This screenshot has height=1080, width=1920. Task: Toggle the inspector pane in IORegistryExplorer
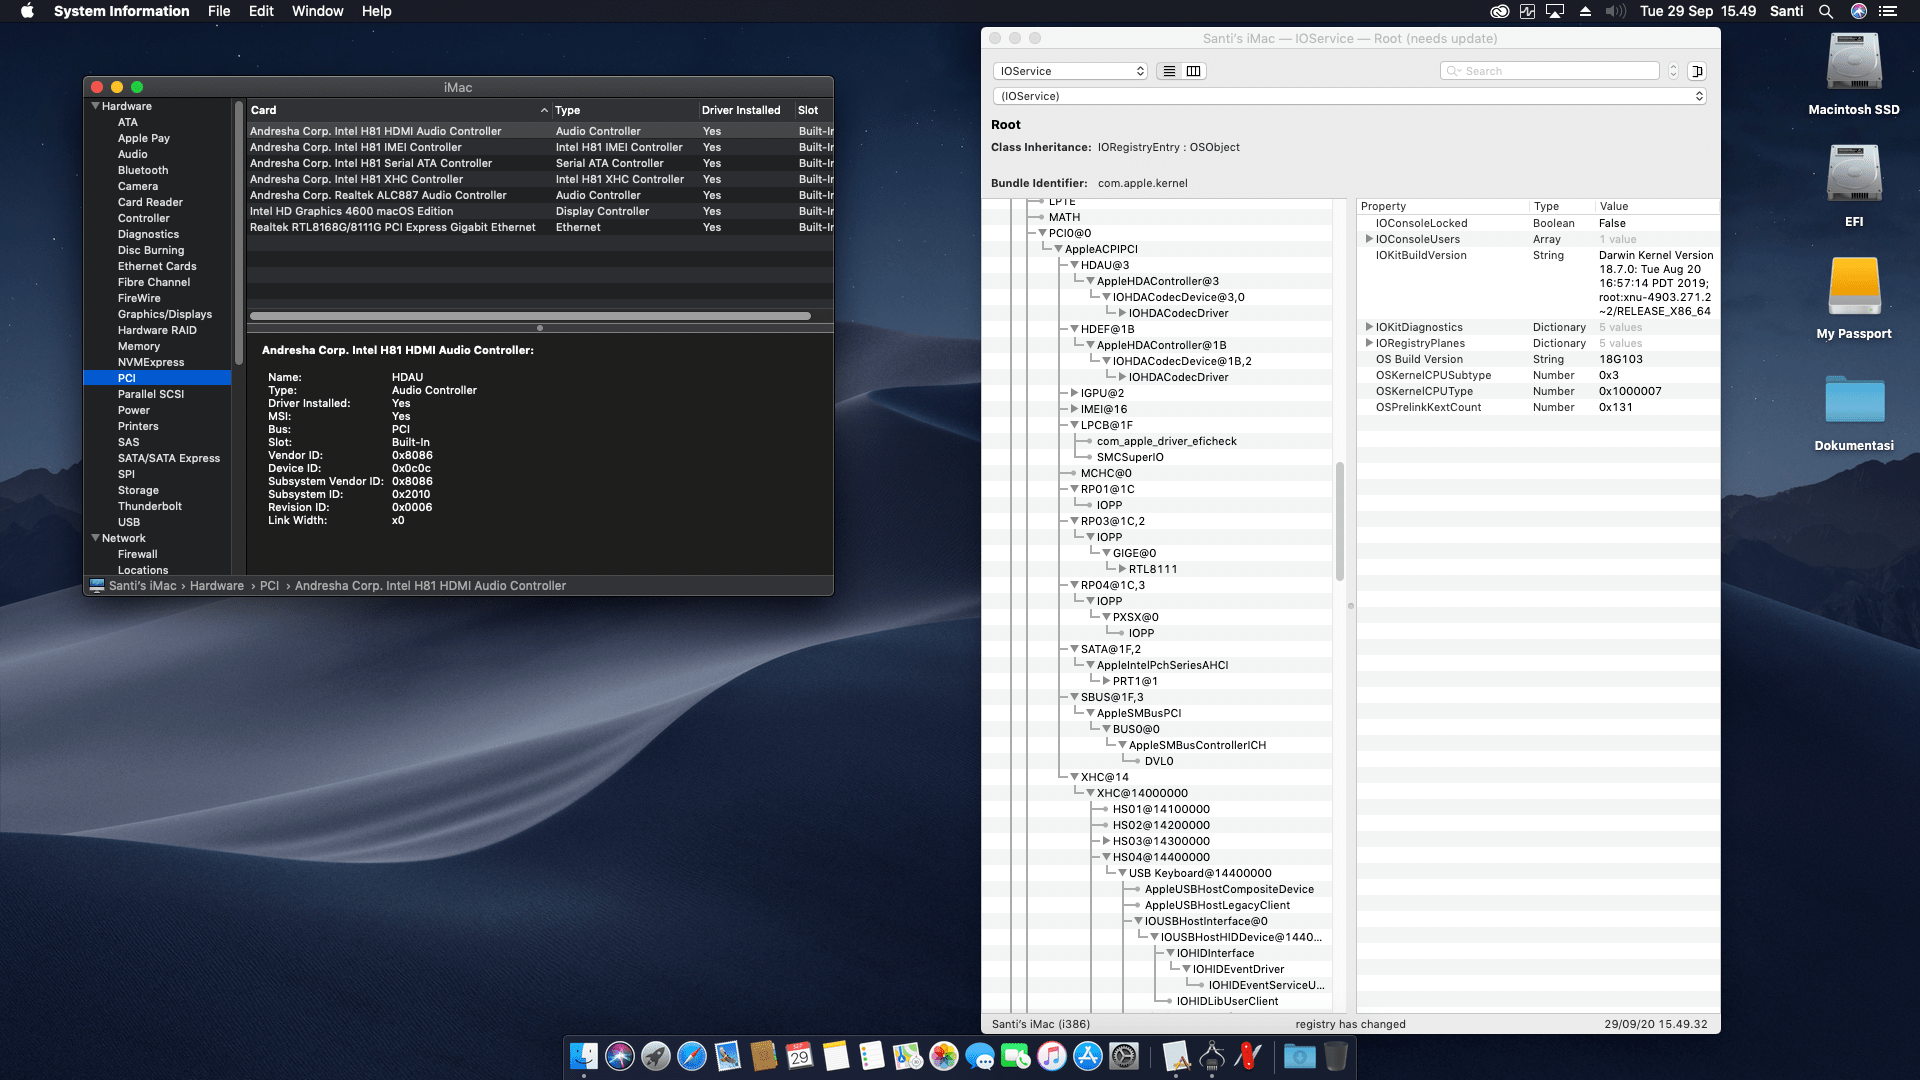pos(1697,71)
